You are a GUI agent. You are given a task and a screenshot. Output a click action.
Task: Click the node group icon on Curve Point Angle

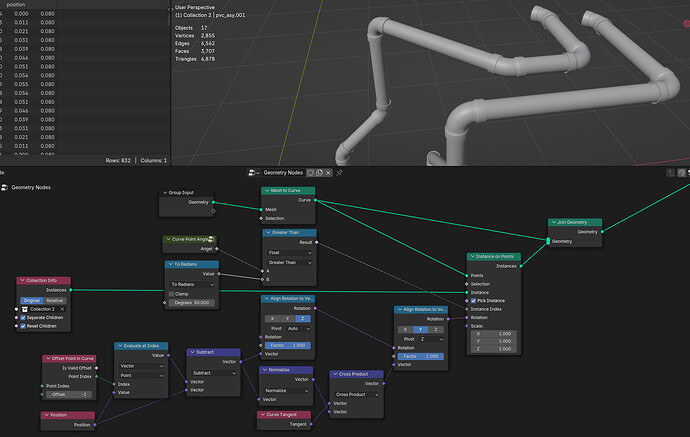point(211,239)
